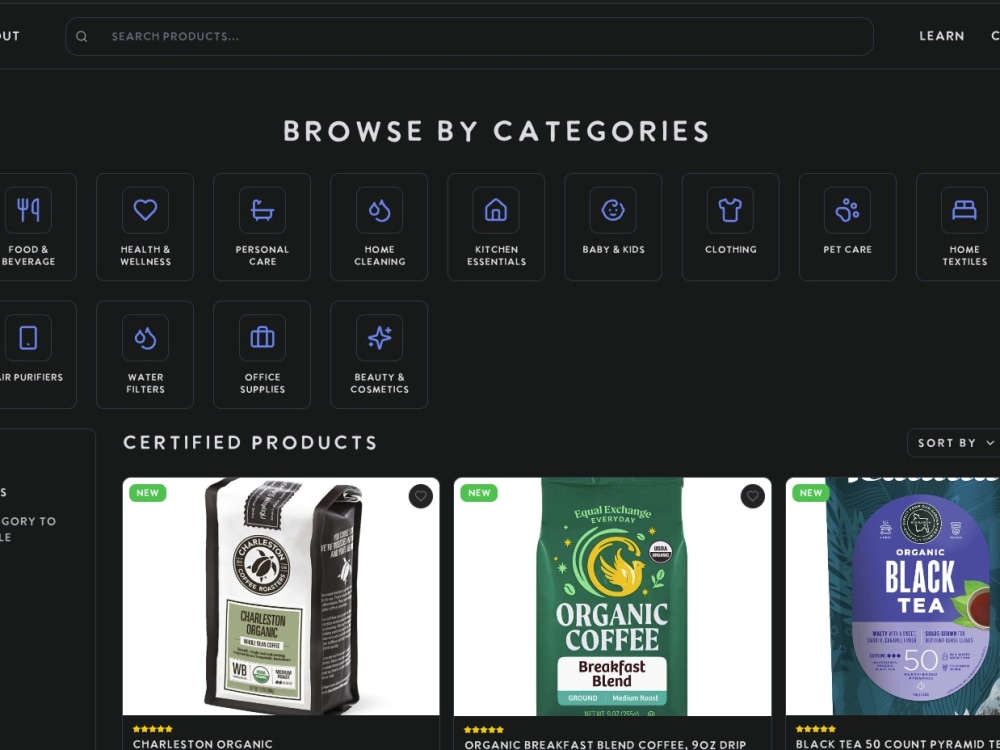This screenshot has width=1000, height=750.
Task: Favorite Organic Breakfast Blend coffee with heart
Action: point(753,496)
